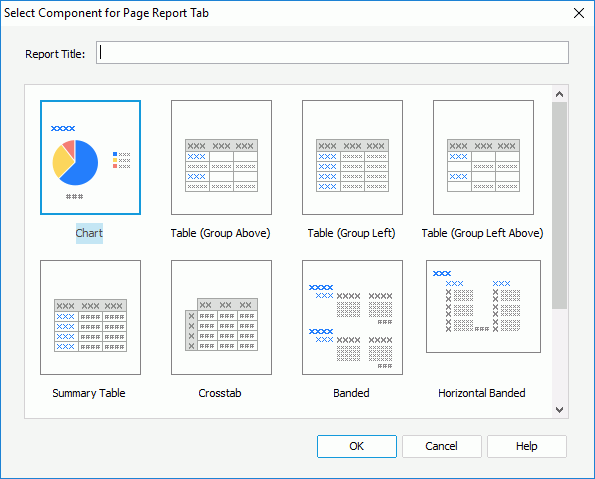This screenshot has height=479, width=595.
Task: Click the scrollbar up arrow
Action: (x=559, y=94)
